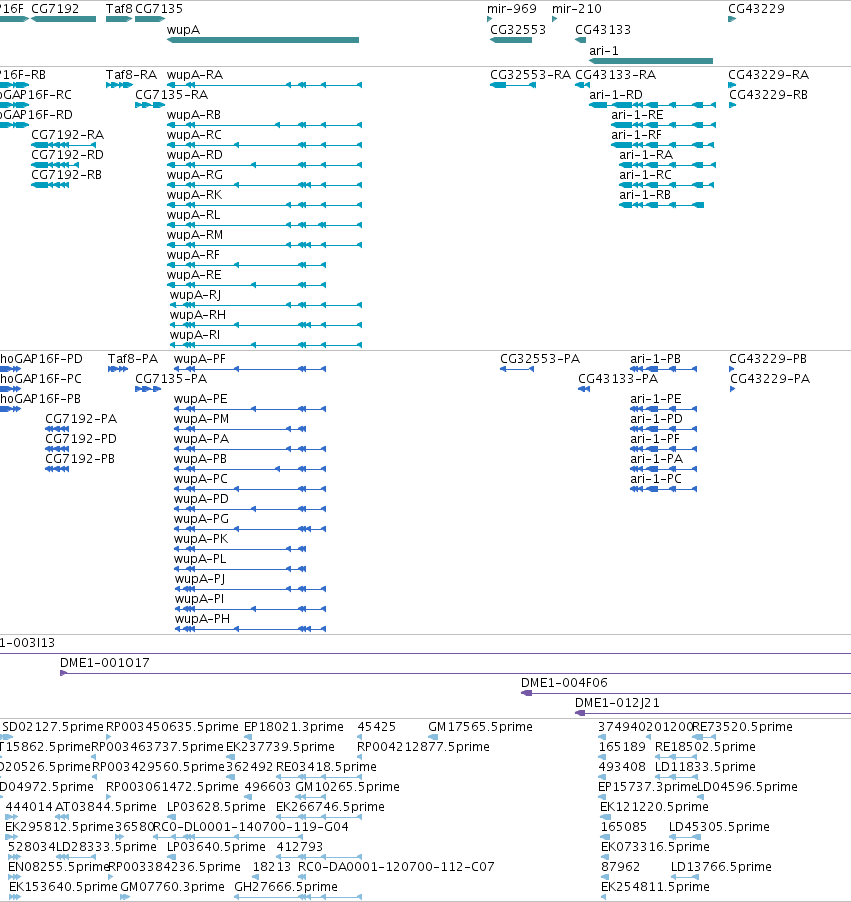The width and height of the screenshot is (851, 902).
Task: Click the CG7135 gene label in top track
Action: point(159,9)
